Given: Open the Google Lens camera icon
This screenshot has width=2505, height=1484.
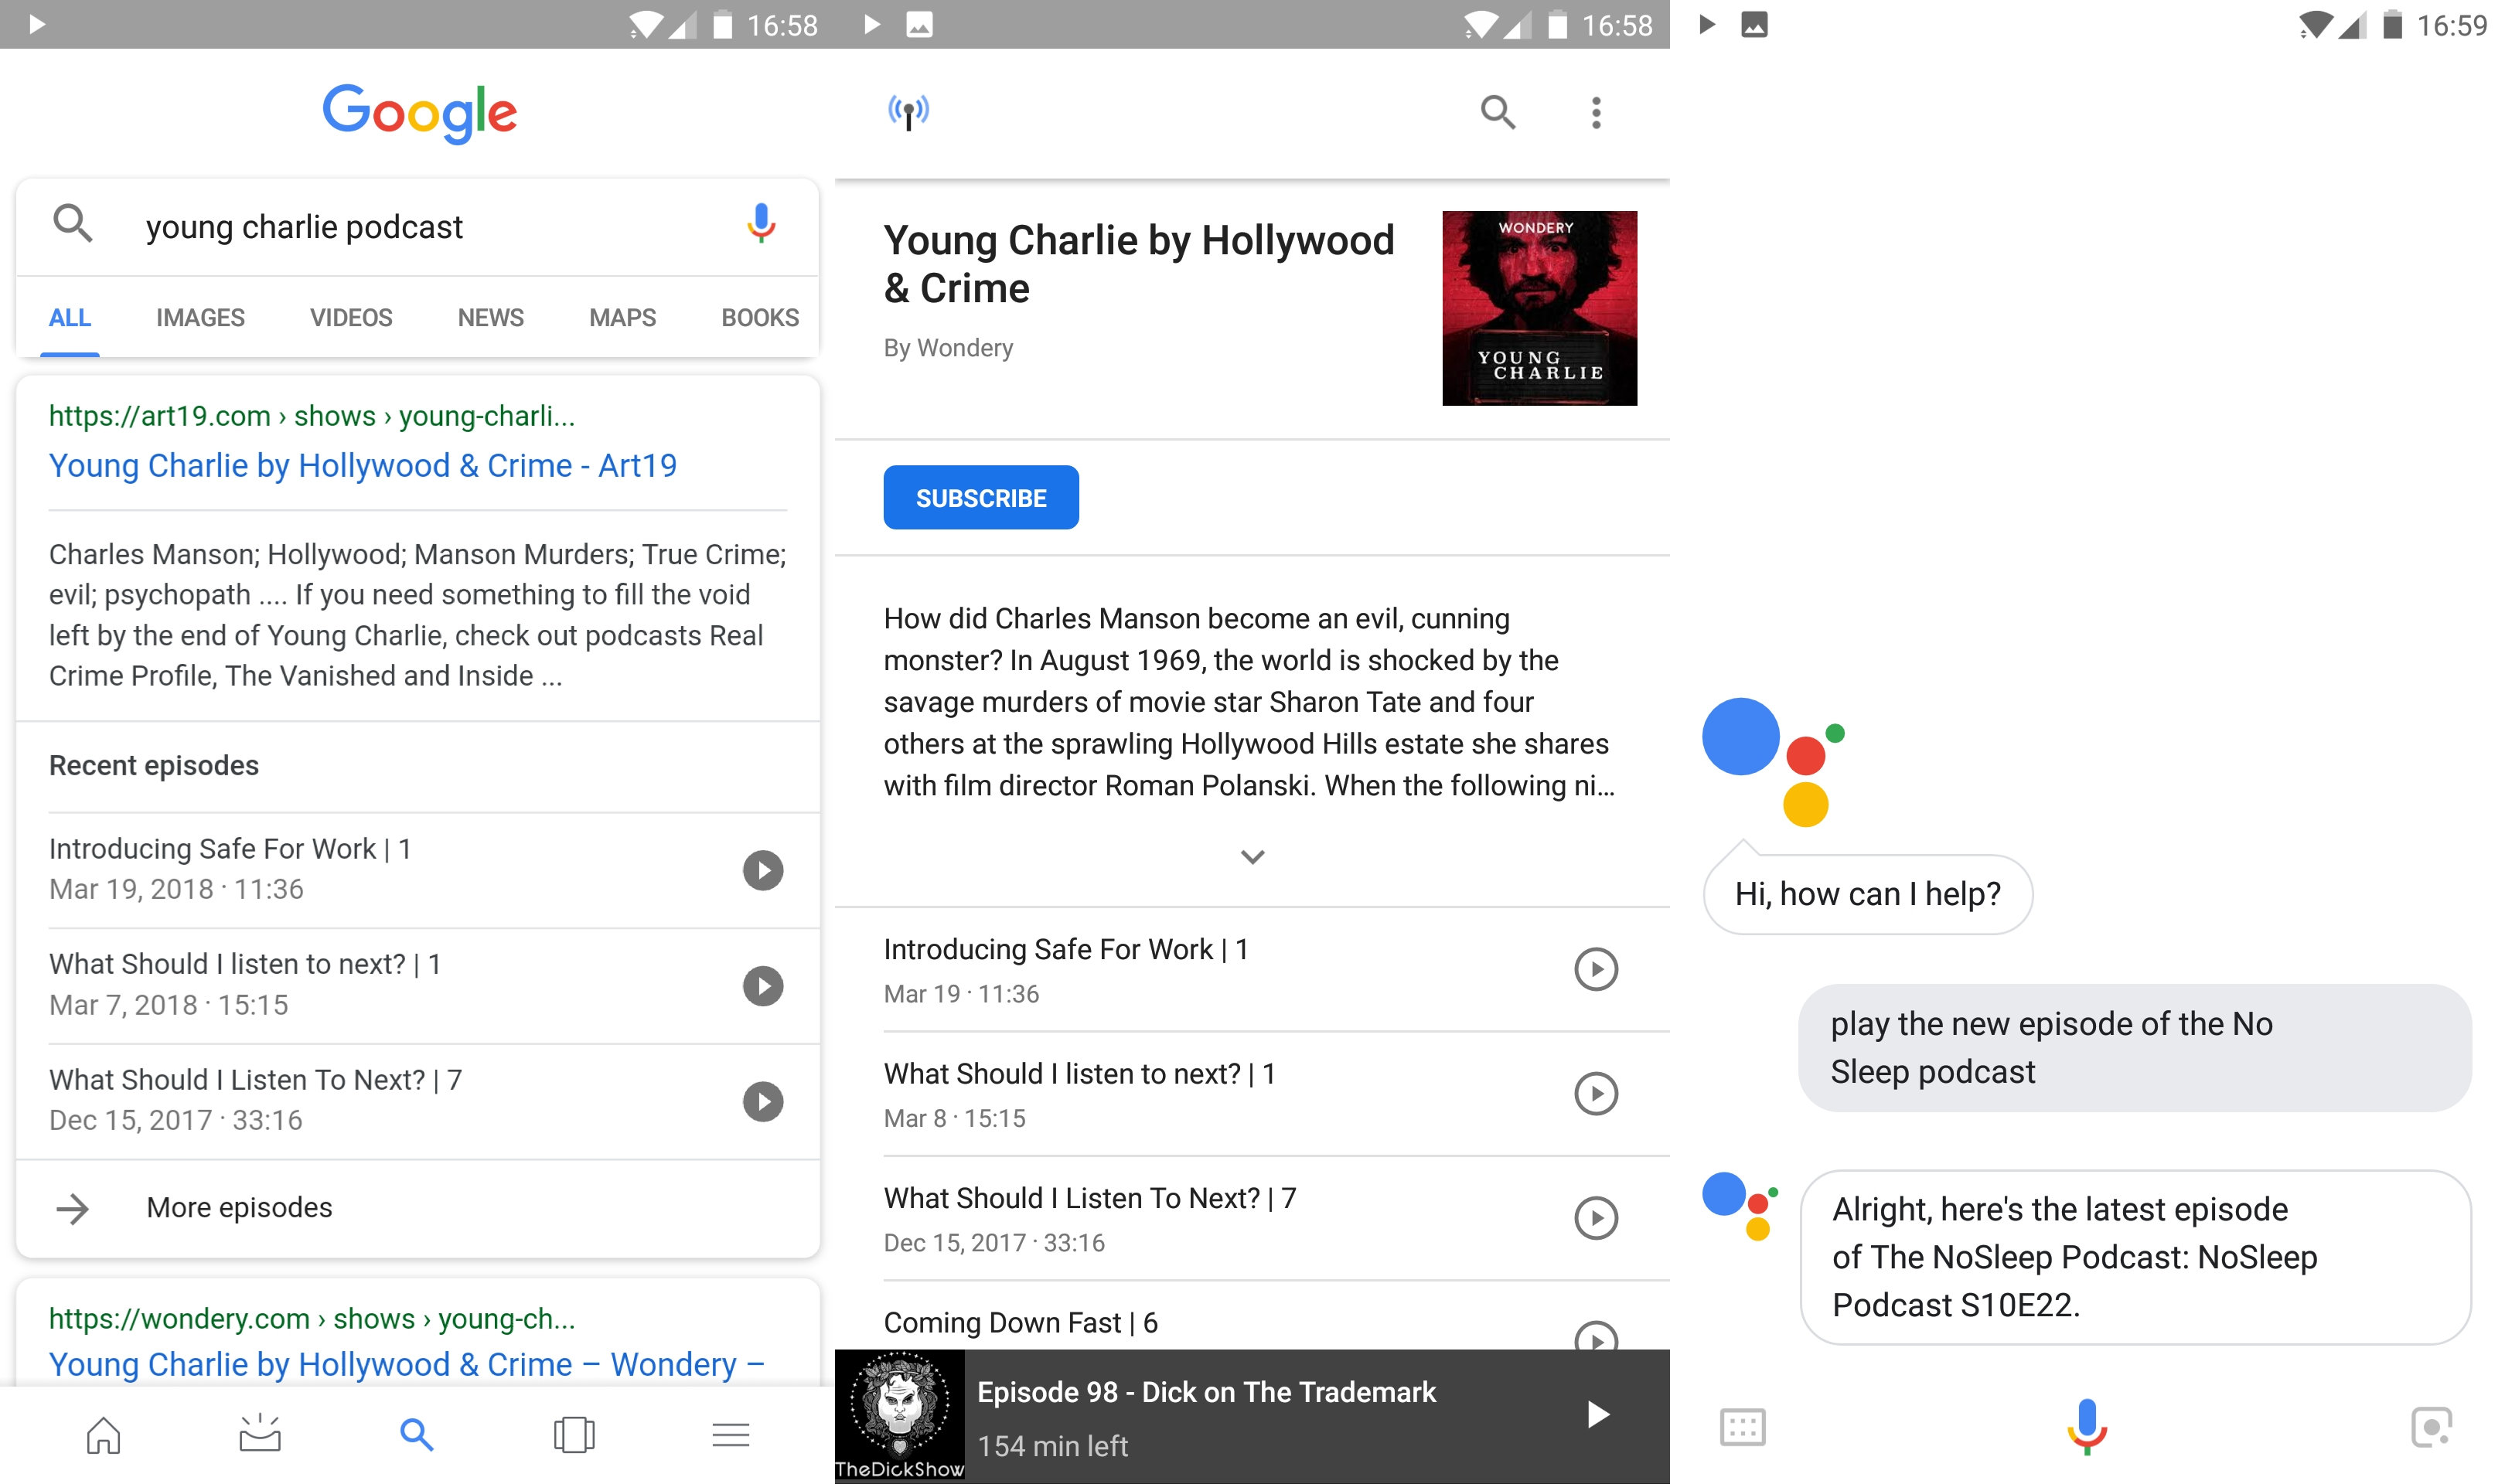Looking at the screenshot, I should point(2431,1427).
